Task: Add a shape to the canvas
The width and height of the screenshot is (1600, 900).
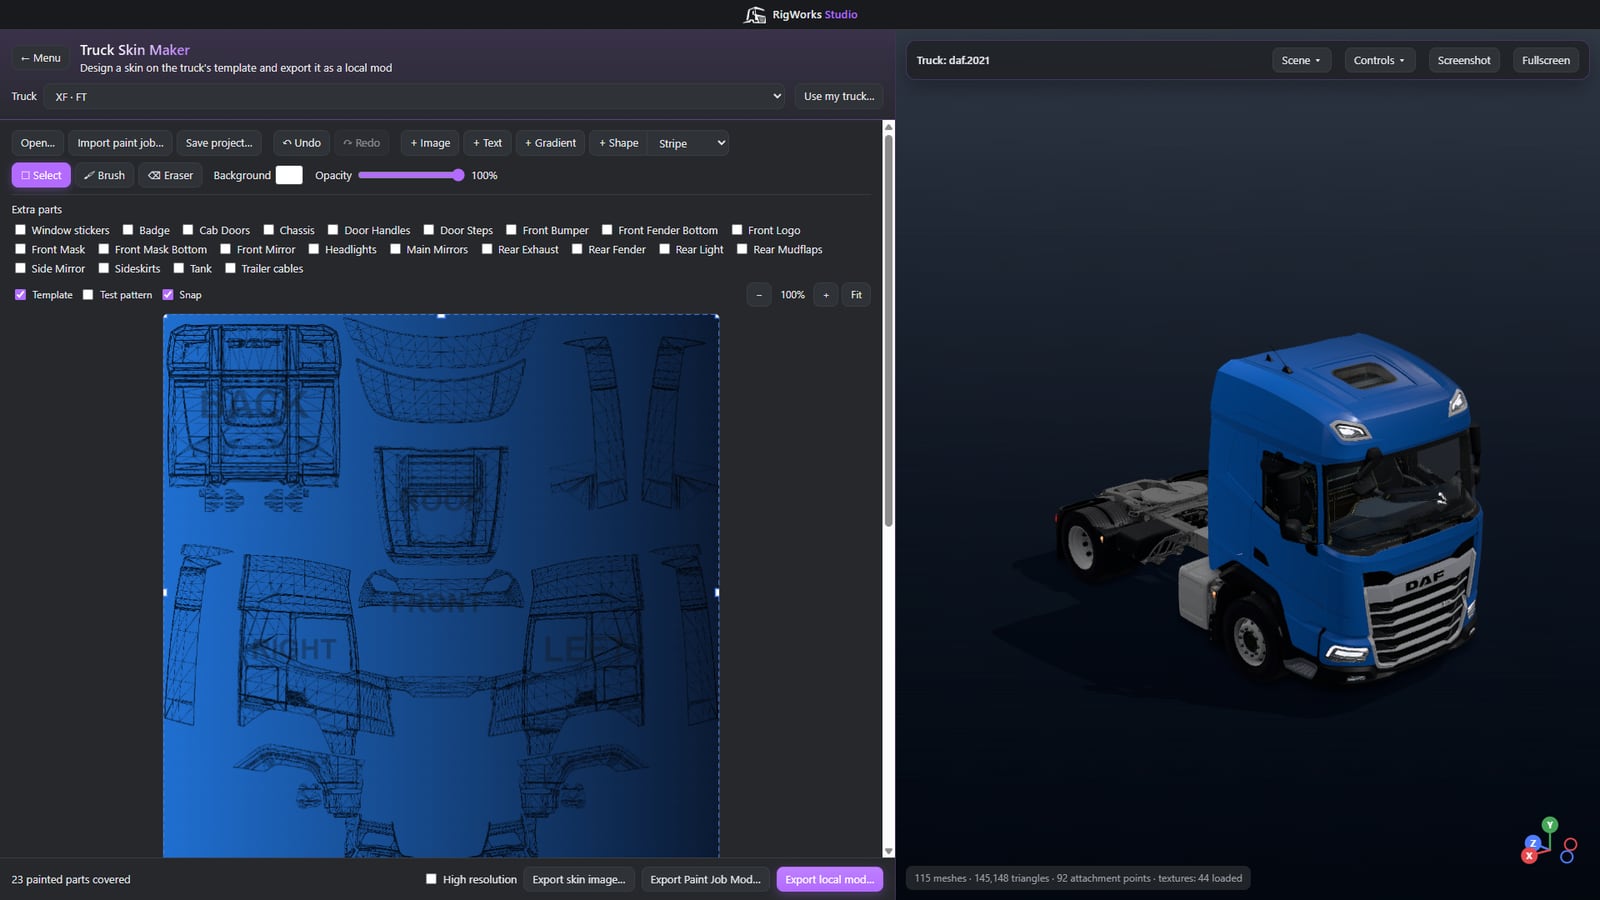Action: click(619, 143)
